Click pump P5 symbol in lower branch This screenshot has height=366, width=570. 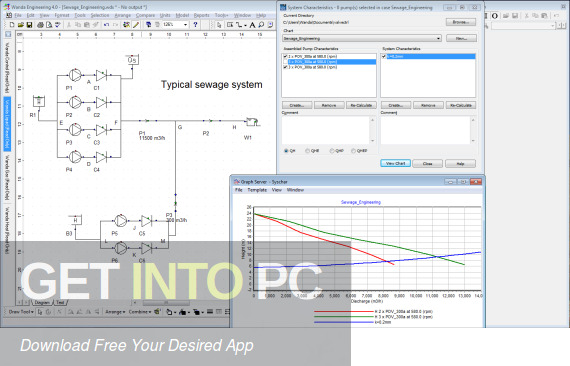point(120,221)
